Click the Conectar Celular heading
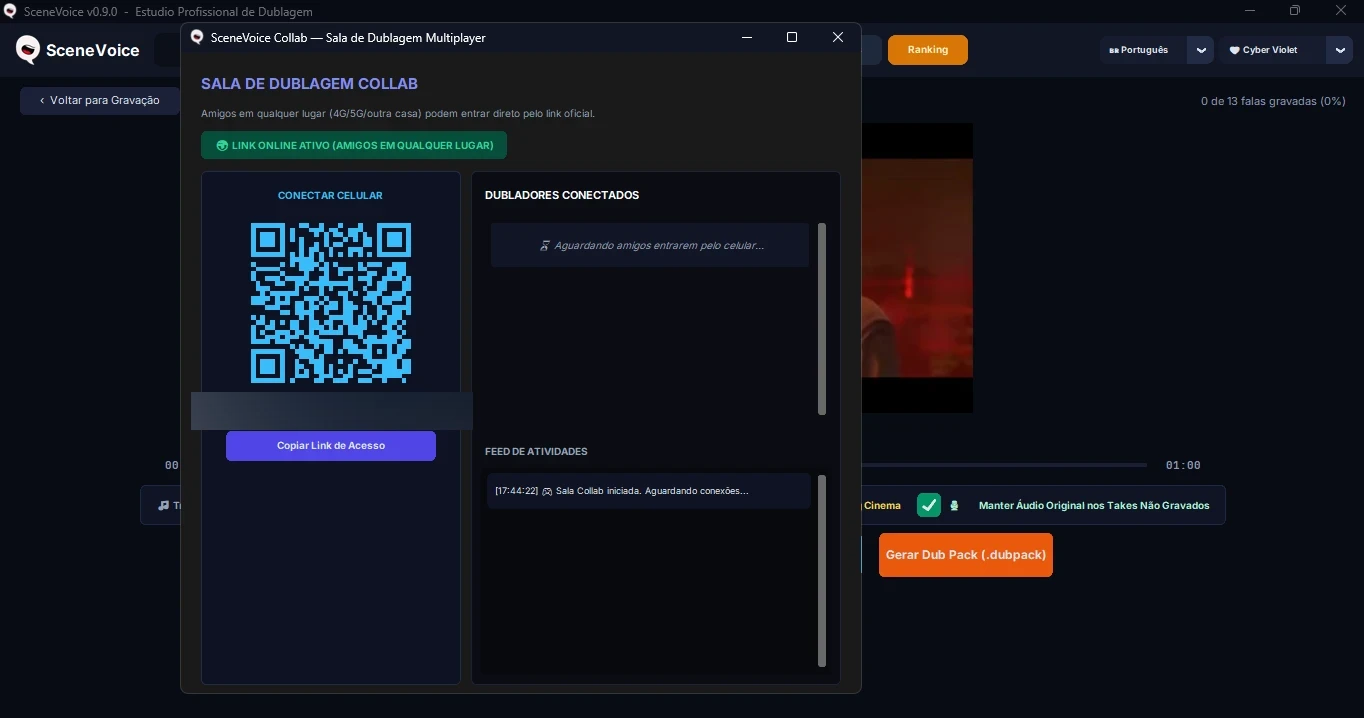The image size is (1364, 718). (x=330, y=196)
